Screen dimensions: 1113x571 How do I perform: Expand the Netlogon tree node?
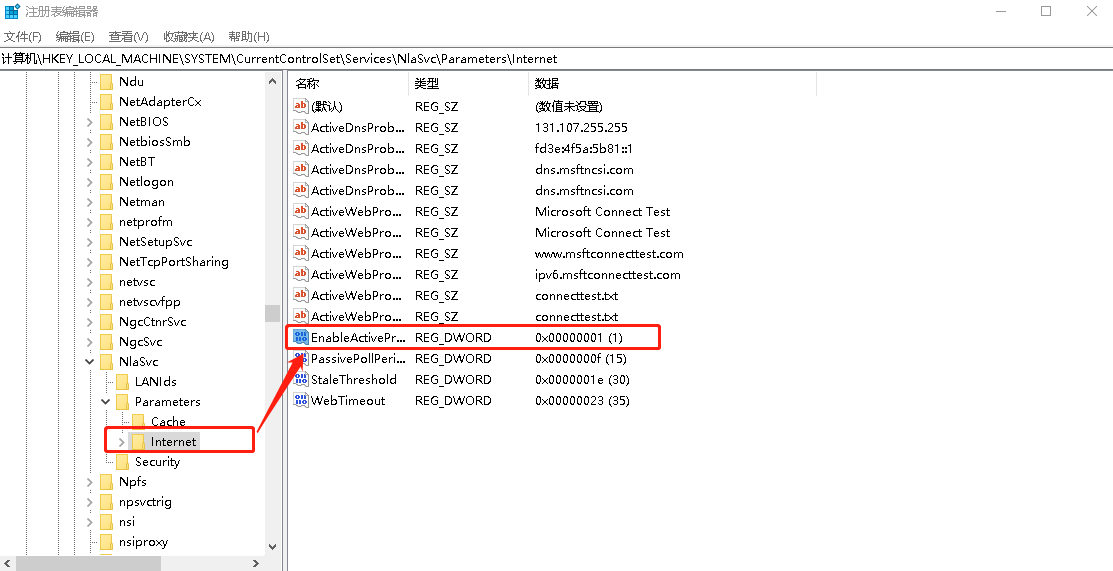89,182
